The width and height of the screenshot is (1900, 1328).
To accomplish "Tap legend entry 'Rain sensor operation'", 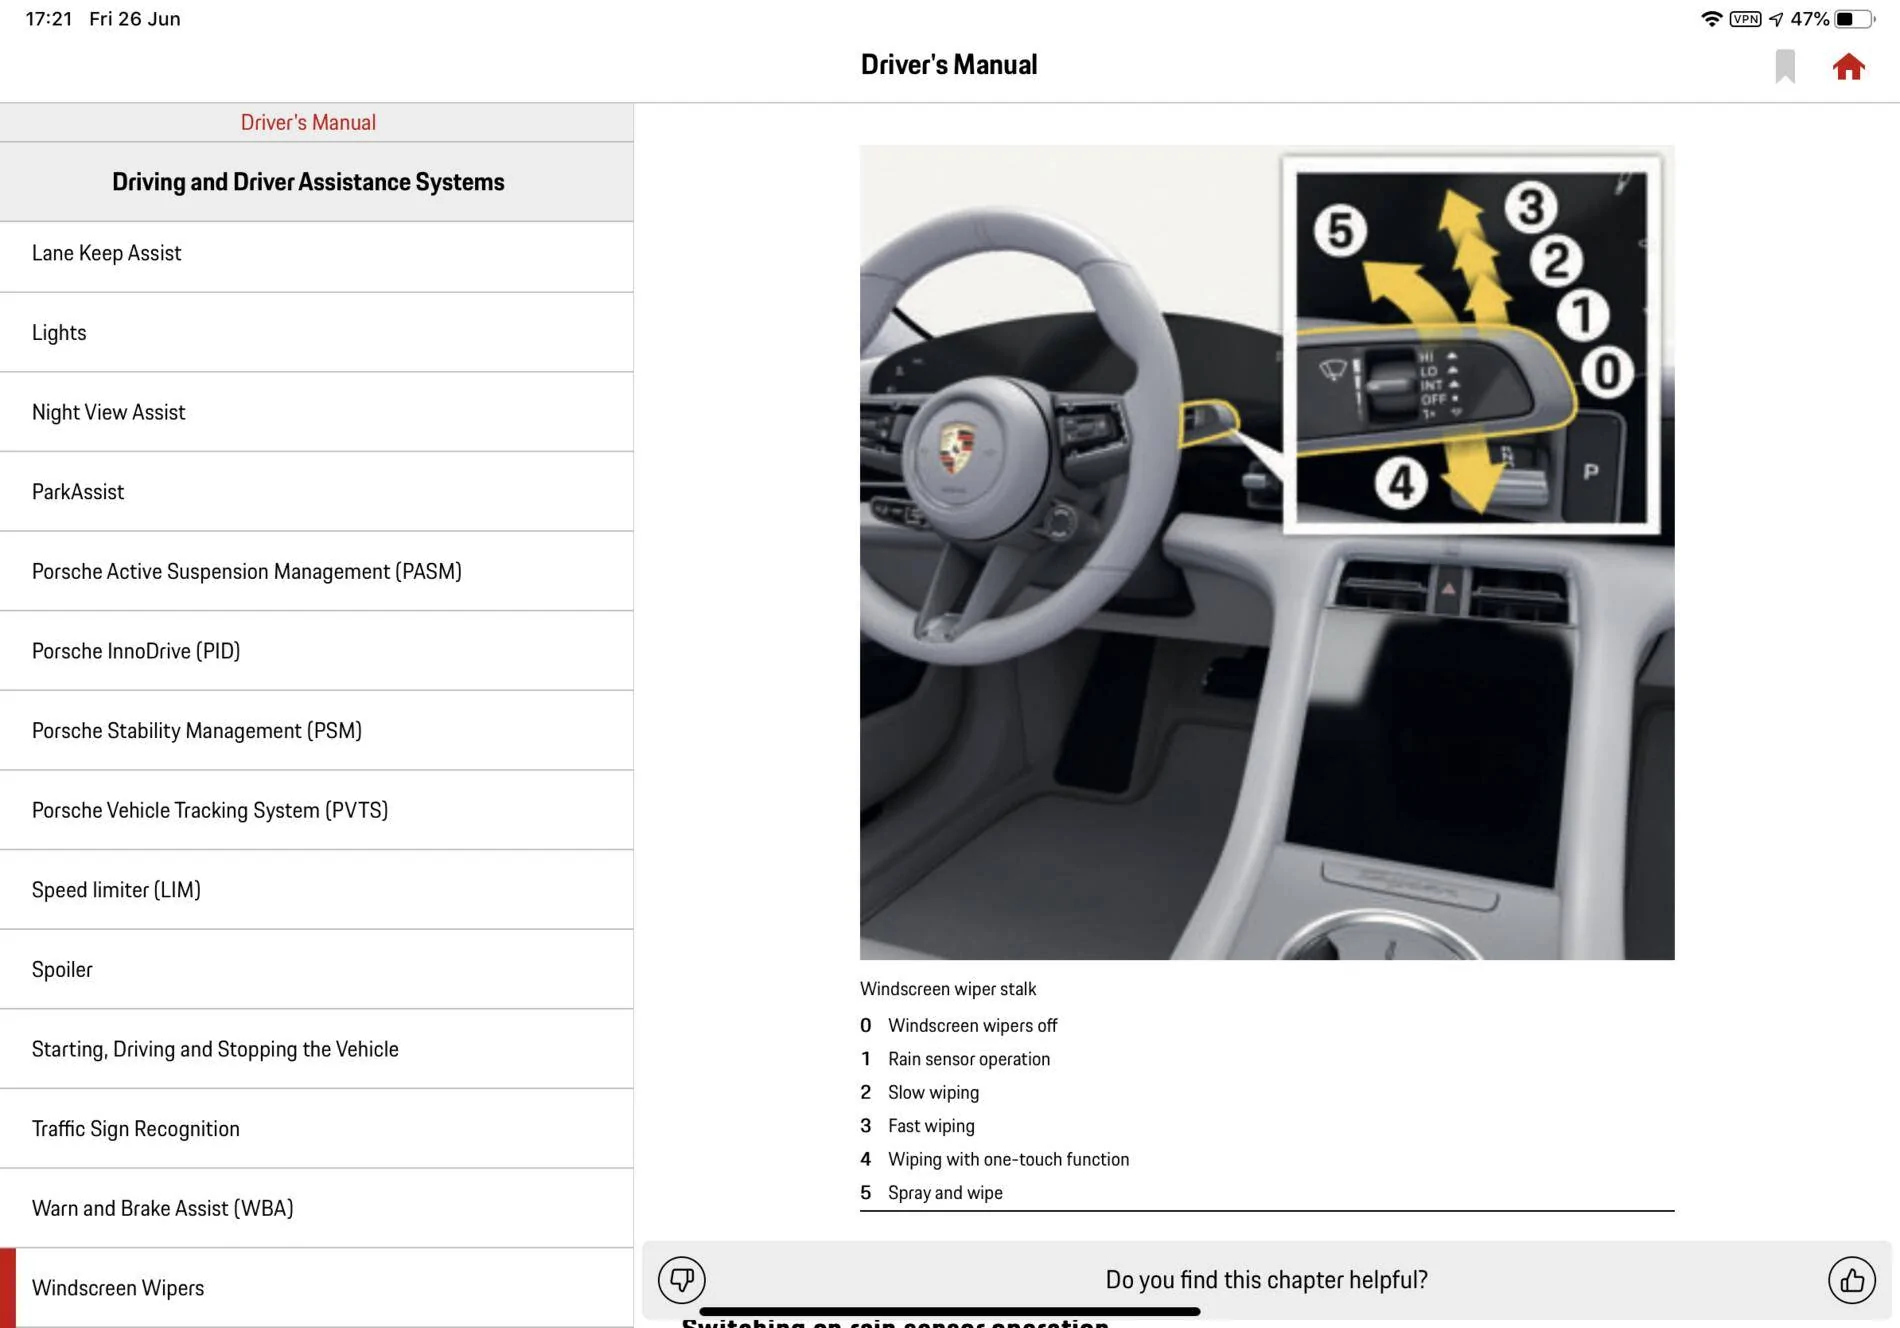I will point(969,1059).
